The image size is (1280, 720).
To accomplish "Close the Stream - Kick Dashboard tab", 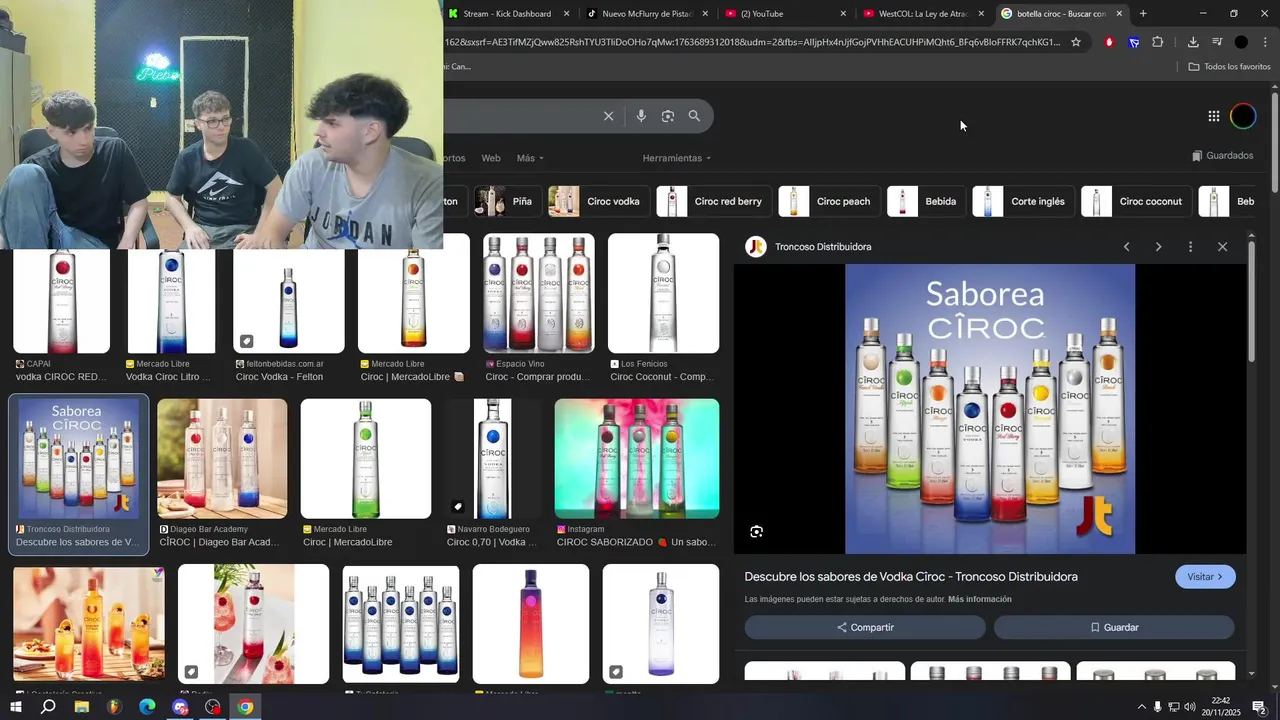I will pyautogui.click(x=567, y=13).
